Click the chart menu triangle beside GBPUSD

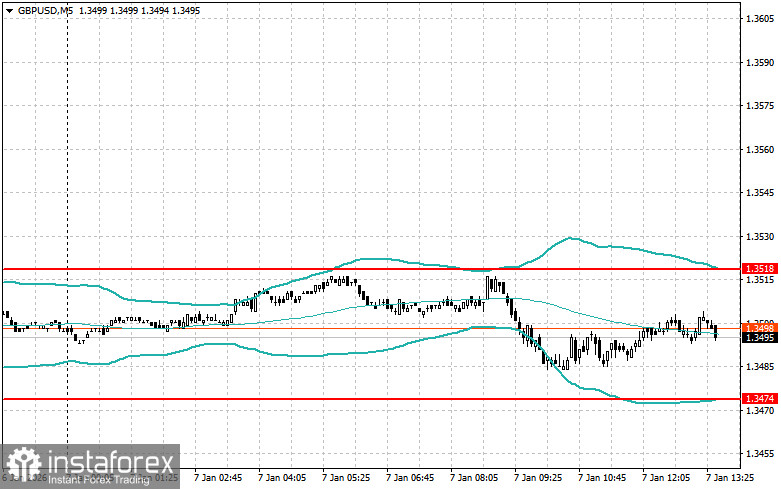9,10
